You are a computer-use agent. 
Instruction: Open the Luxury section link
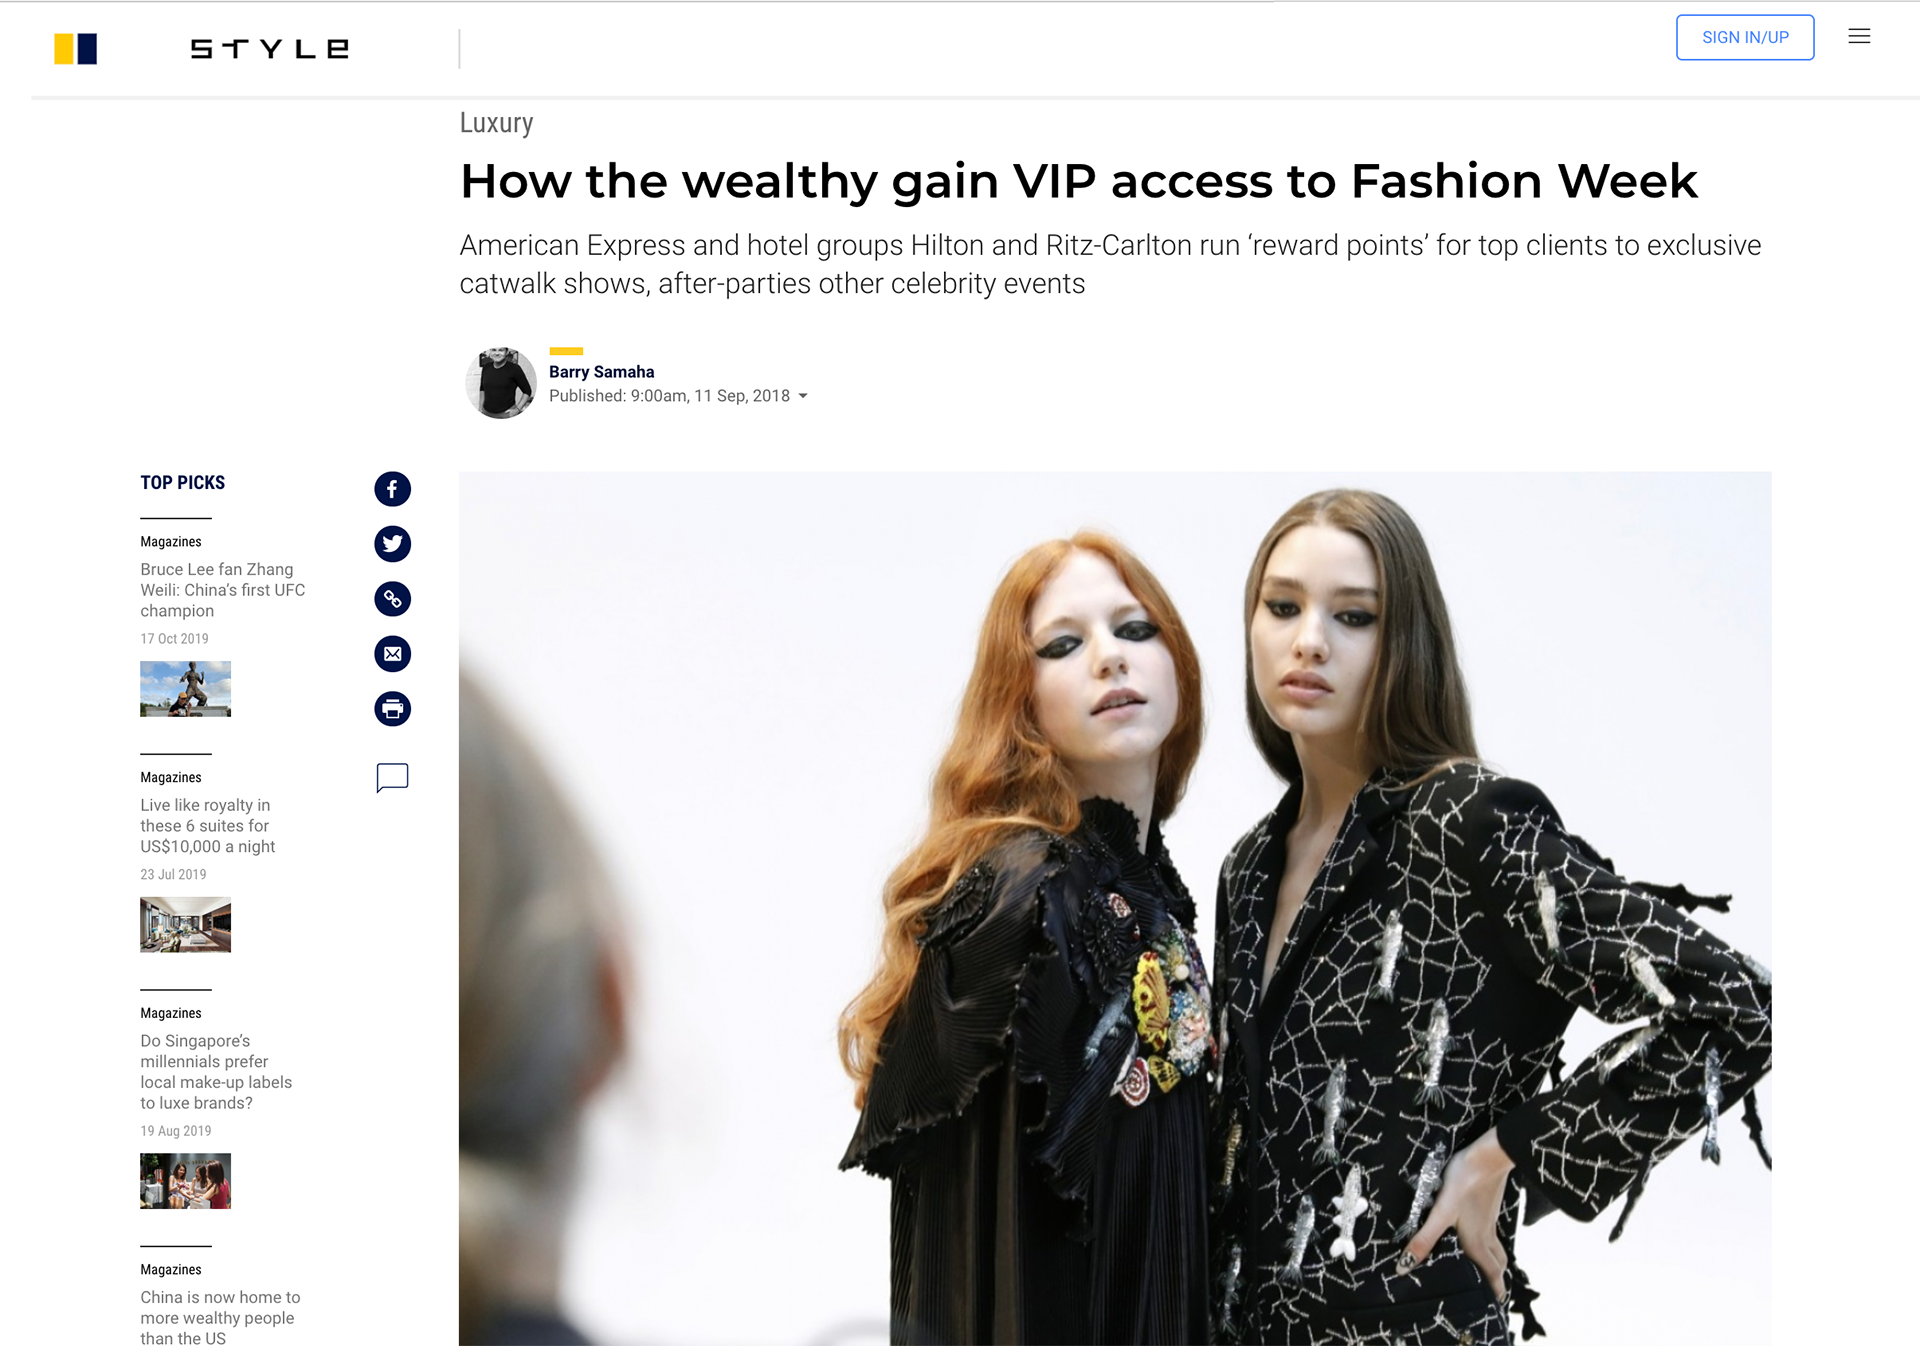496,123
